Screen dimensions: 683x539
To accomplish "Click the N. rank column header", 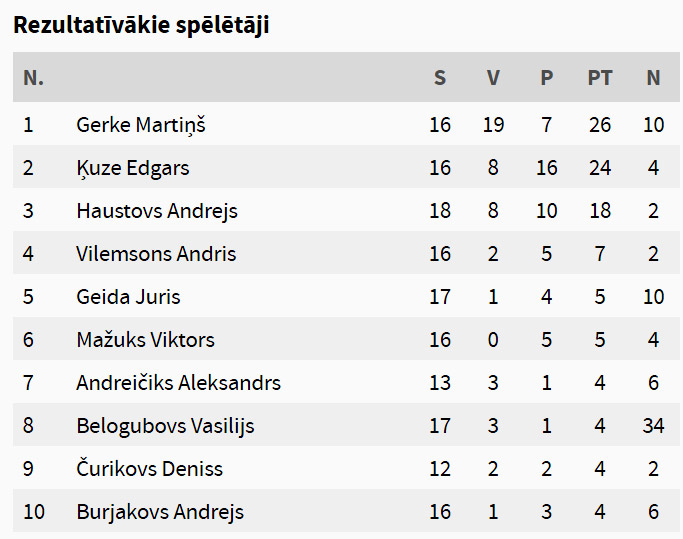I will tap(34, 78).
